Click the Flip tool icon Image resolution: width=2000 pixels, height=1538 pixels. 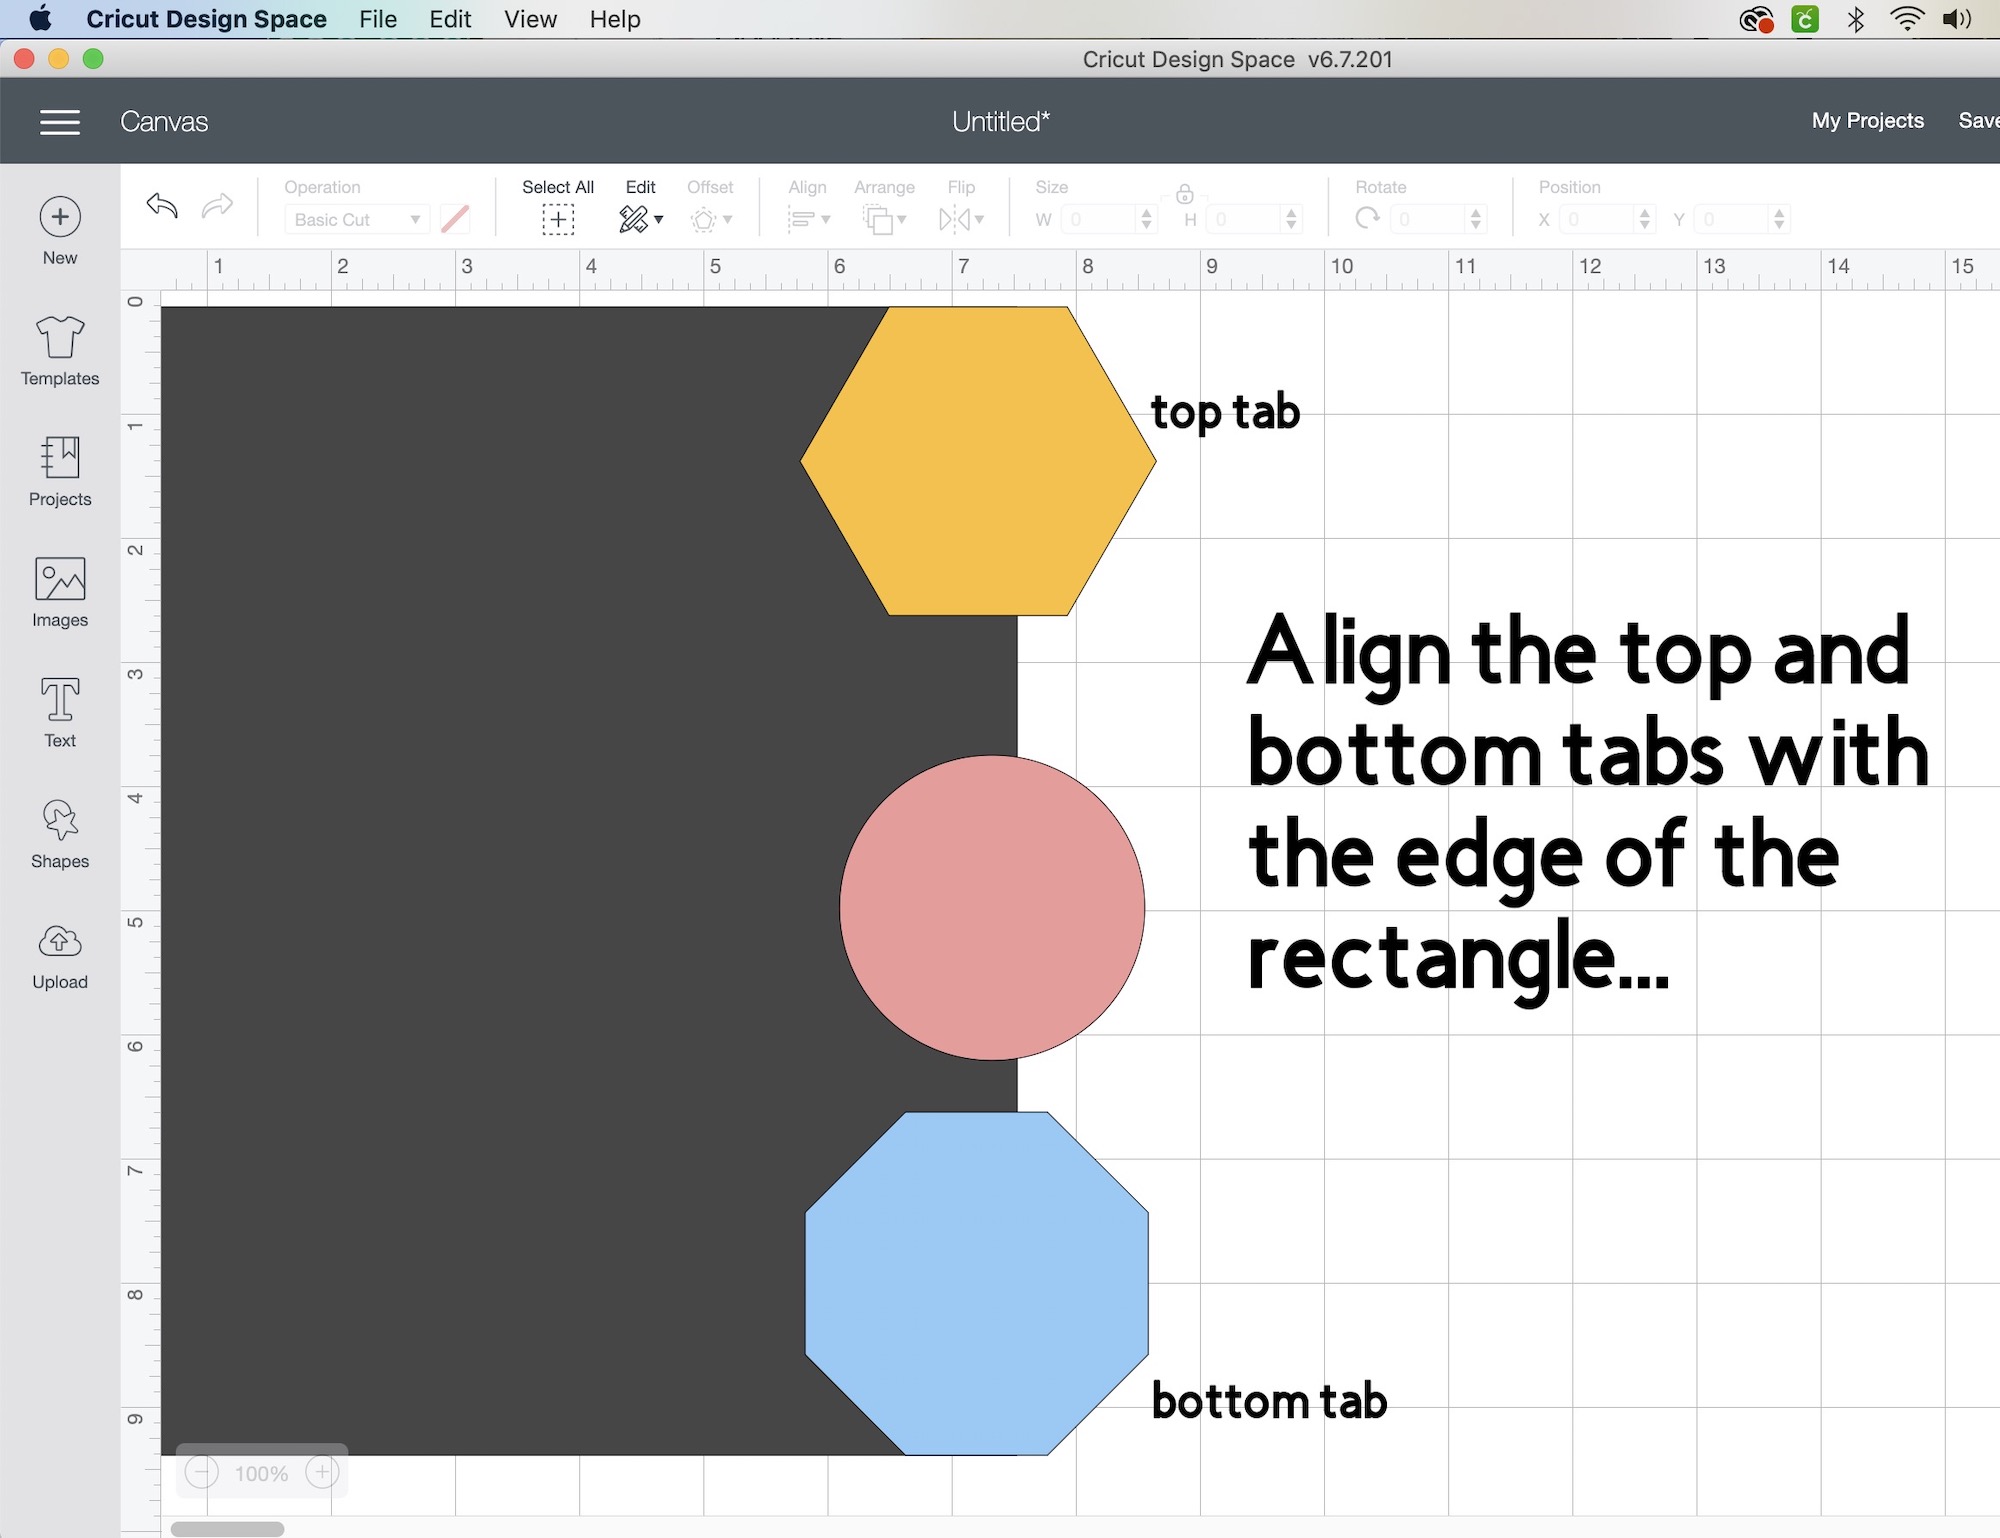click(x=955, y=220)
